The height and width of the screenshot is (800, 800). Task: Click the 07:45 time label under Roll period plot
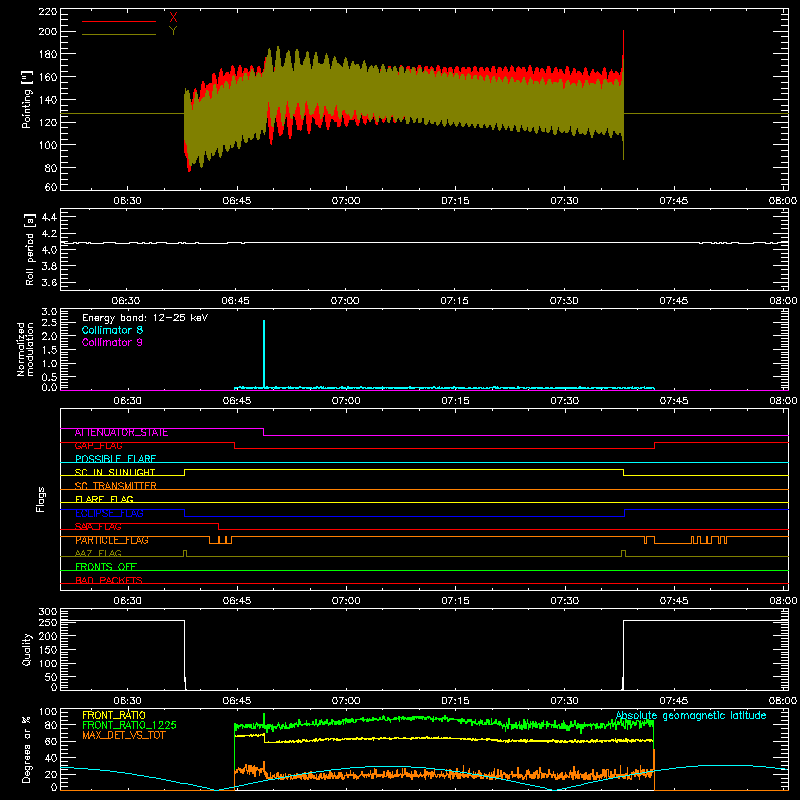(673, 301)
